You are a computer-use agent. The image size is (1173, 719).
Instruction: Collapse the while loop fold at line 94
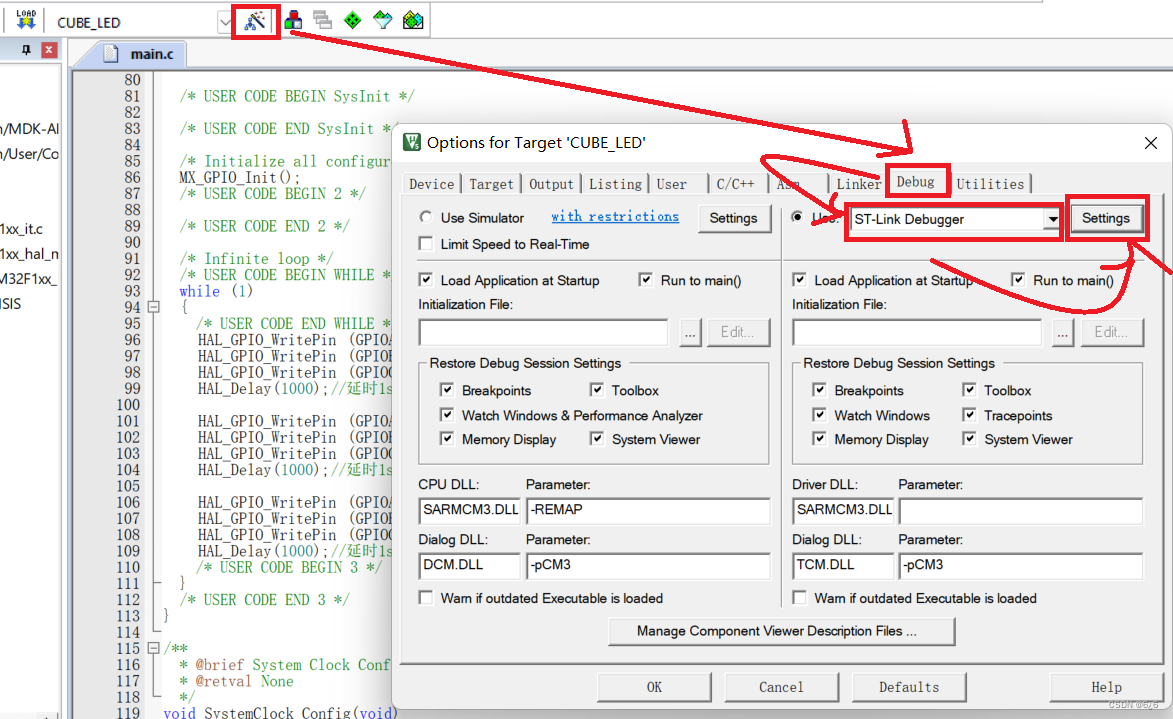153,307
